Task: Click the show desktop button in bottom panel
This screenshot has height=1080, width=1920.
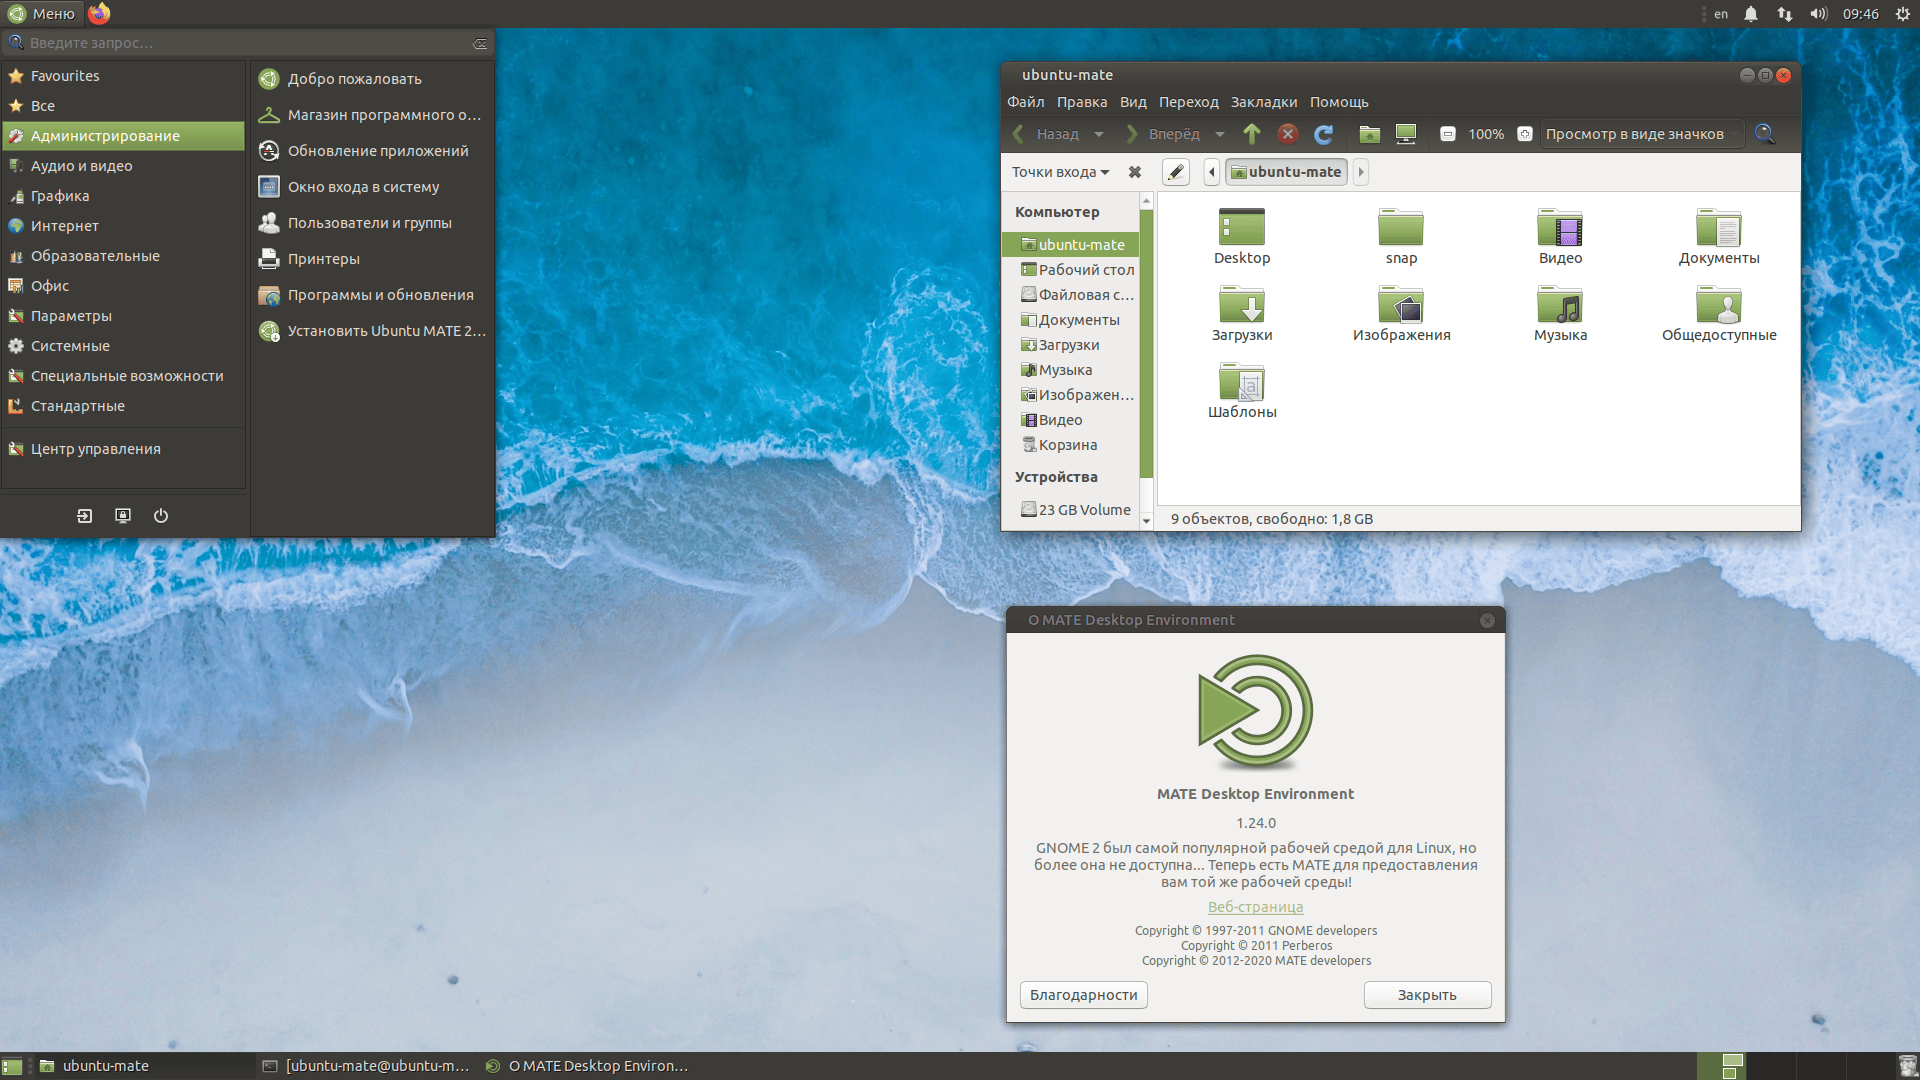Action: click(x=12, y=1066)
